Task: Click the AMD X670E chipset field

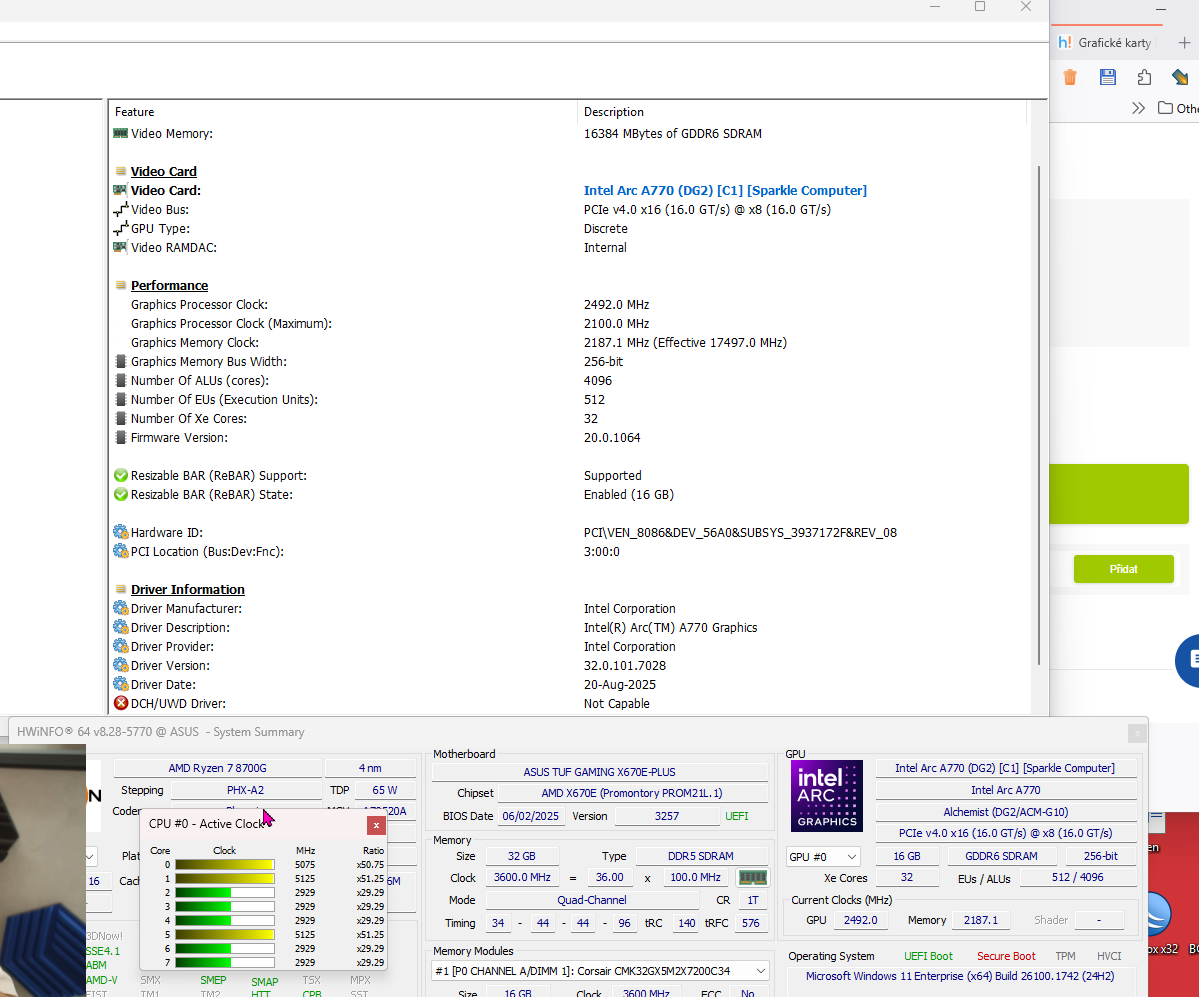Action: [632, 794]
